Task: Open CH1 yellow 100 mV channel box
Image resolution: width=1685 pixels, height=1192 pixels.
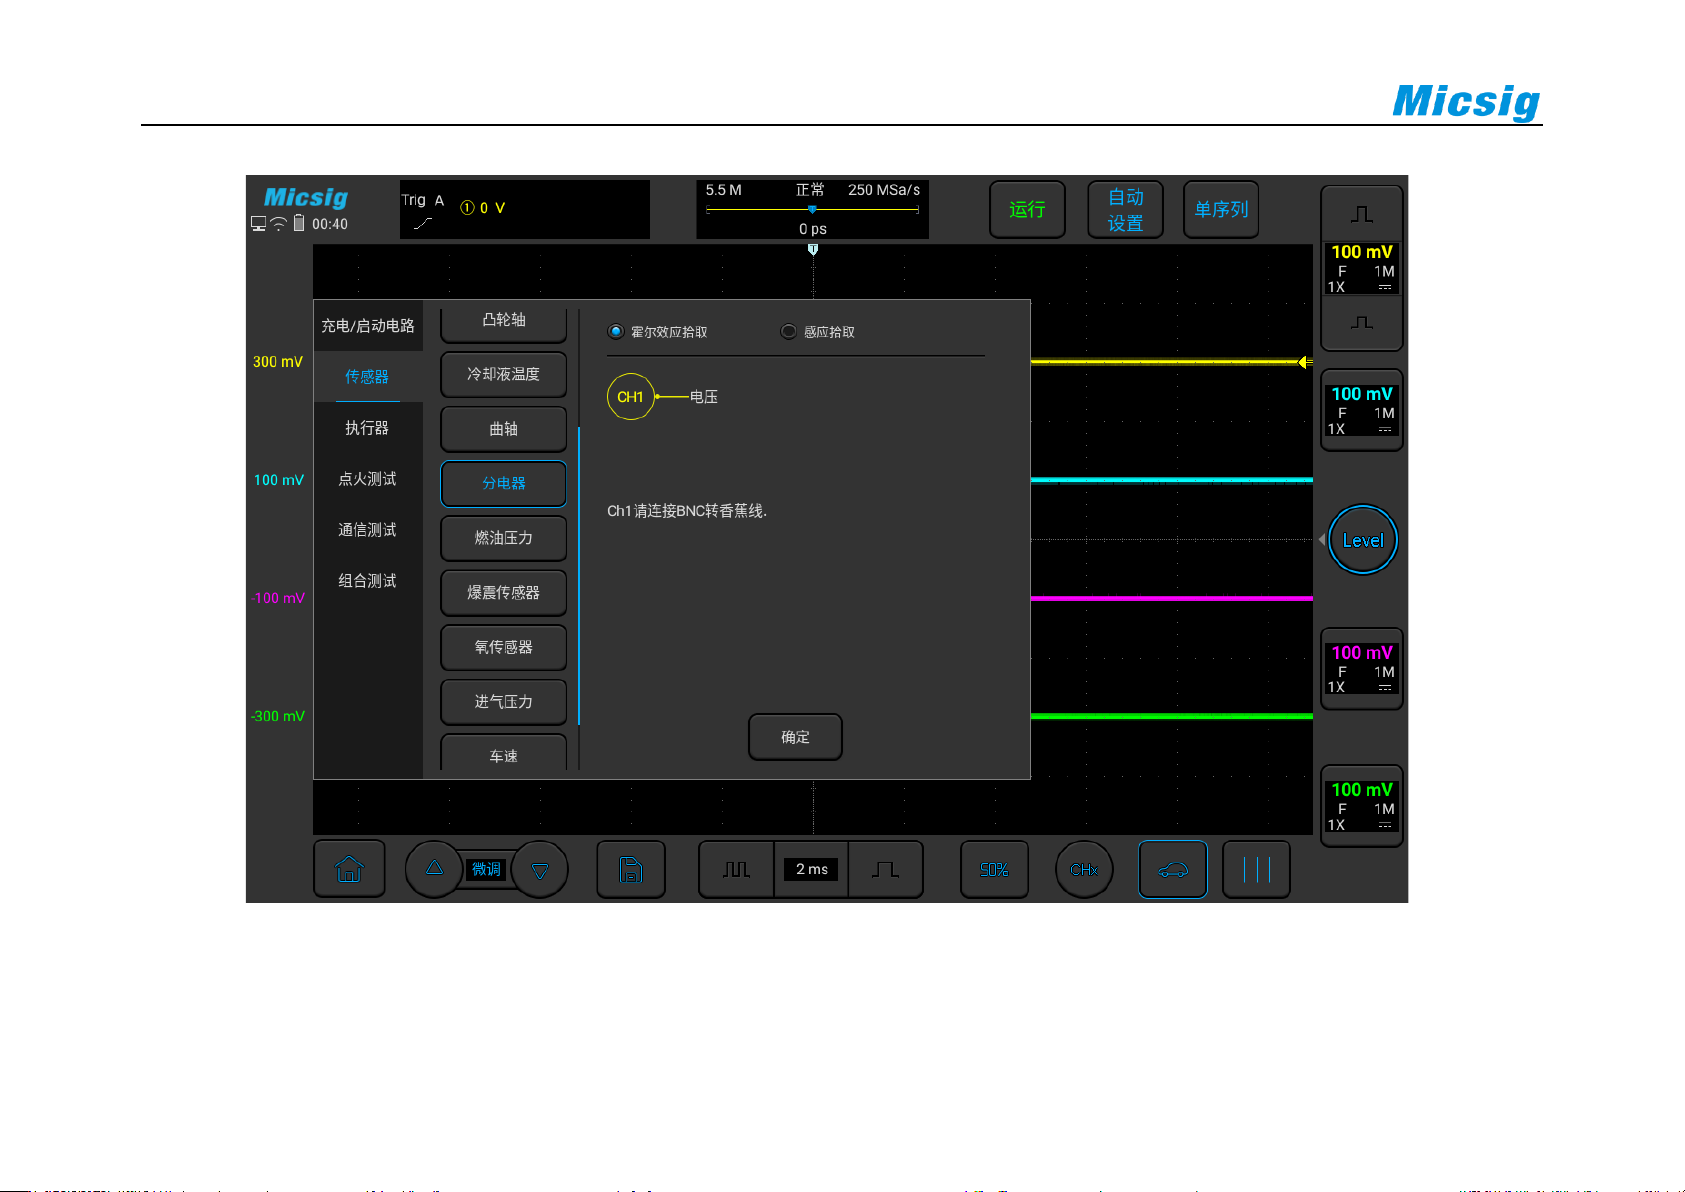Action: [x=1362, y=268]
